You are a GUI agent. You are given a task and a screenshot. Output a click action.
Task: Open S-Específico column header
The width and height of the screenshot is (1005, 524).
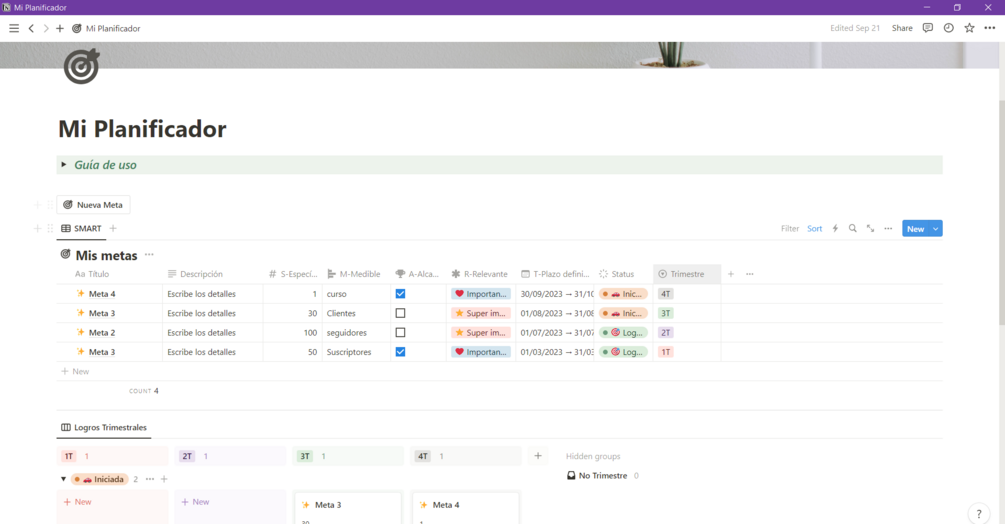293,274
